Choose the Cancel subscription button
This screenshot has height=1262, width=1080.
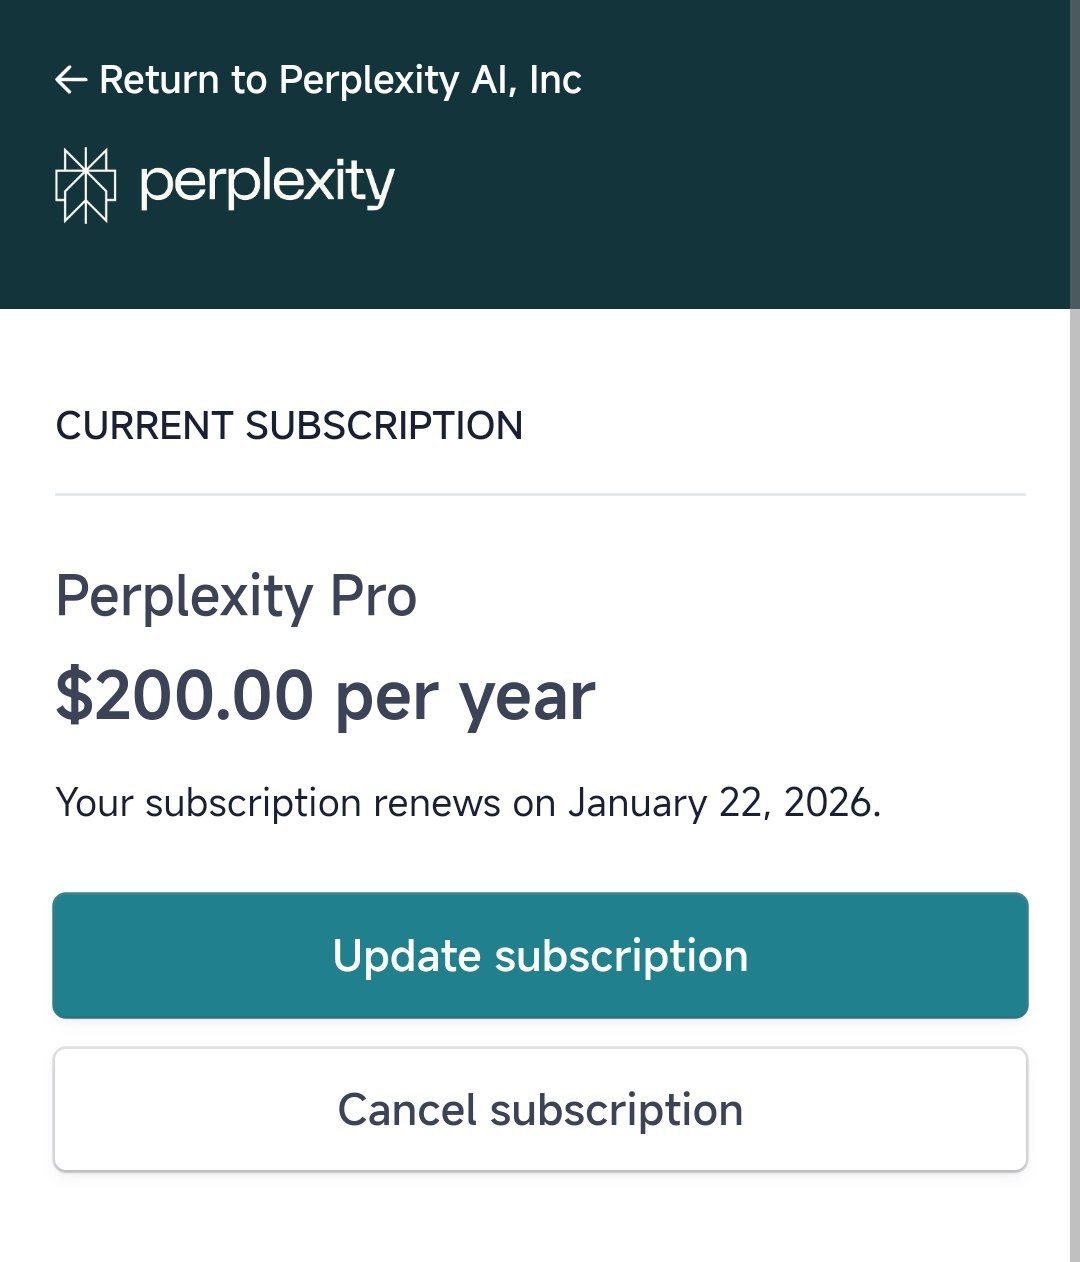point(540,1109)
